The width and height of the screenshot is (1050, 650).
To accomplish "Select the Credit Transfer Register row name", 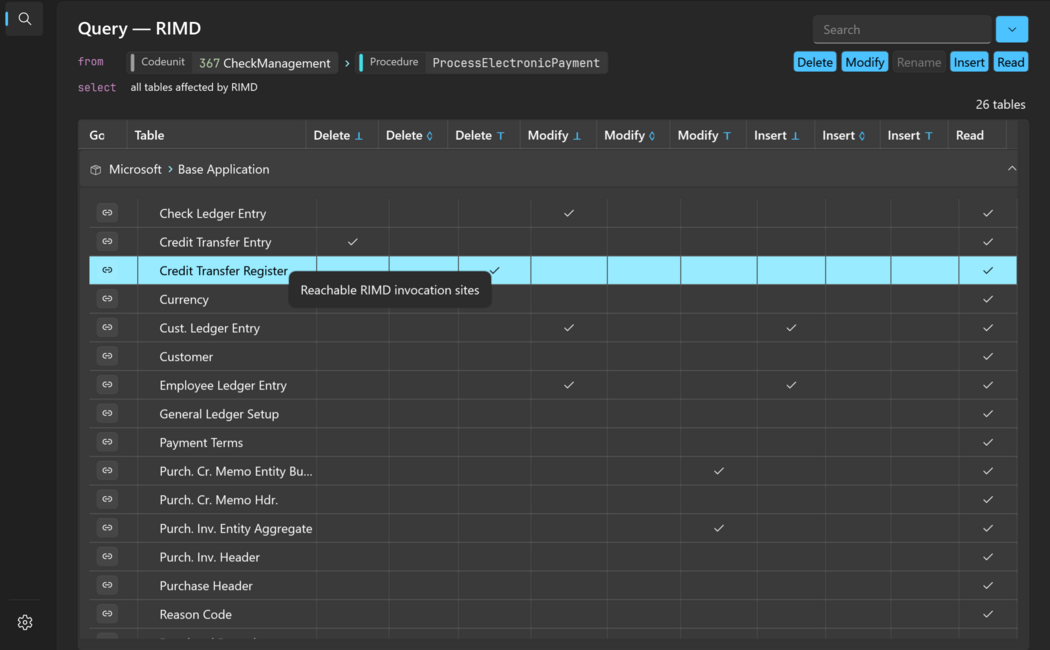I will (223, 271).
